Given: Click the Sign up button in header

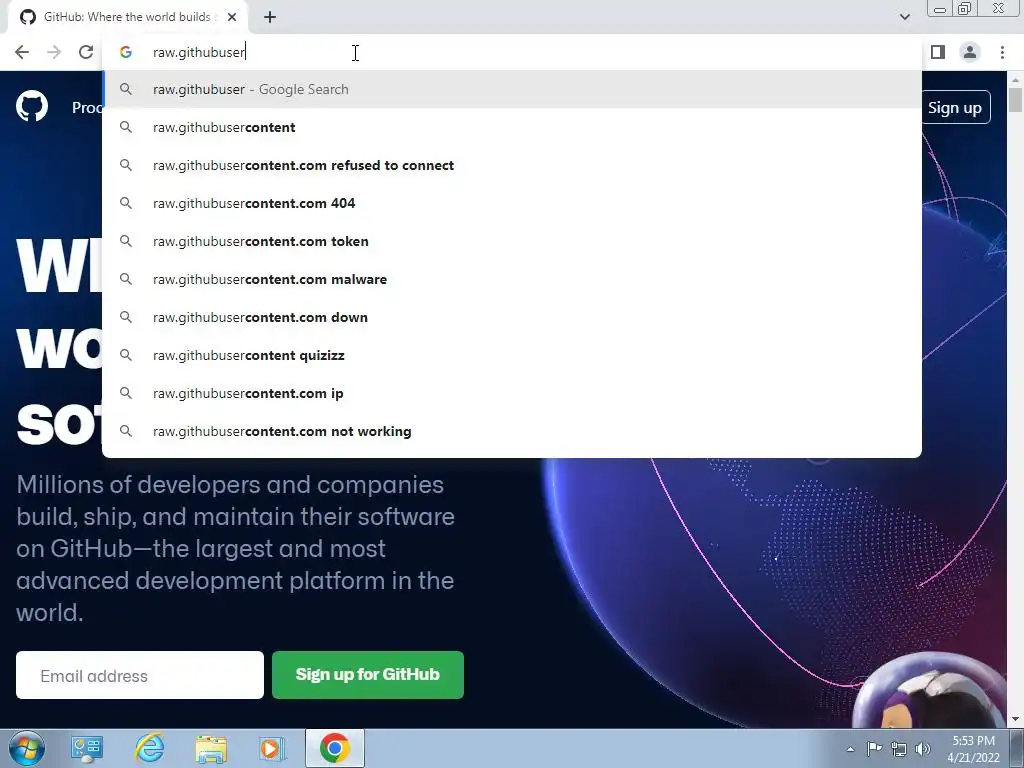Looking at the screenshot, I should 955,108.
